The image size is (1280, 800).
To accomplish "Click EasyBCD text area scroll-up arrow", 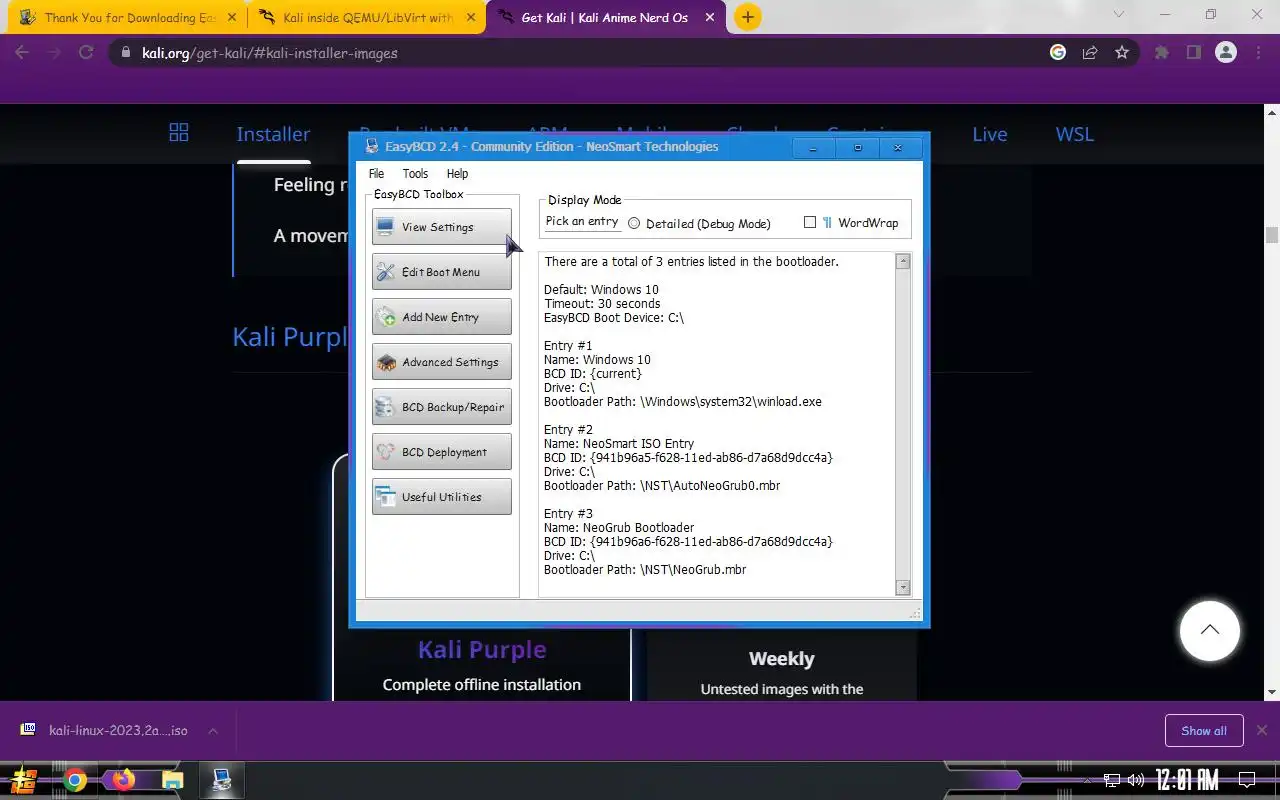I will point(903,262).
